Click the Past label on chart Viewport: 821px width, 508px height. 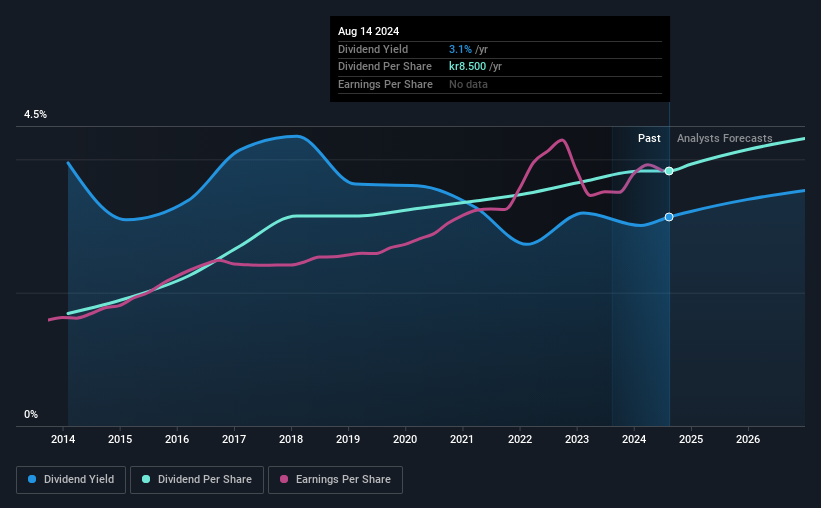coord(649,138)
